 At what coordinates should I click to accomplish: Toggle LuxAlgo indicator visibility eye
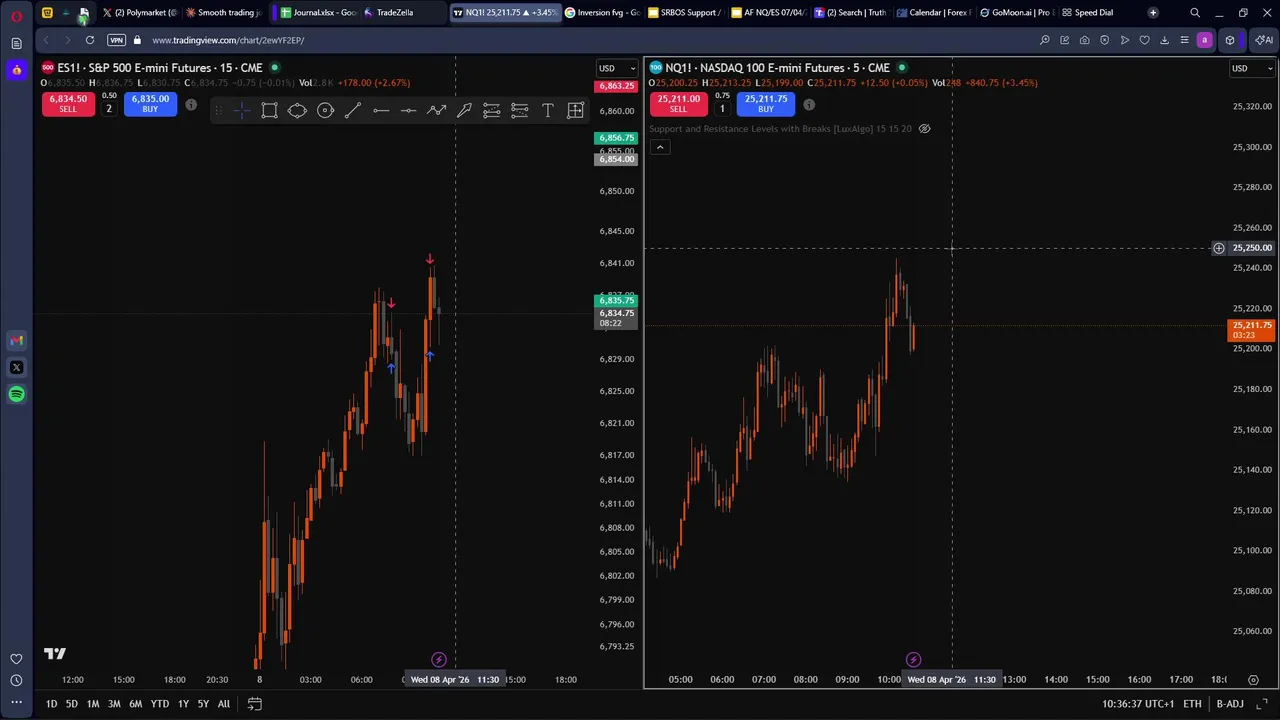[x=924, y=129]
